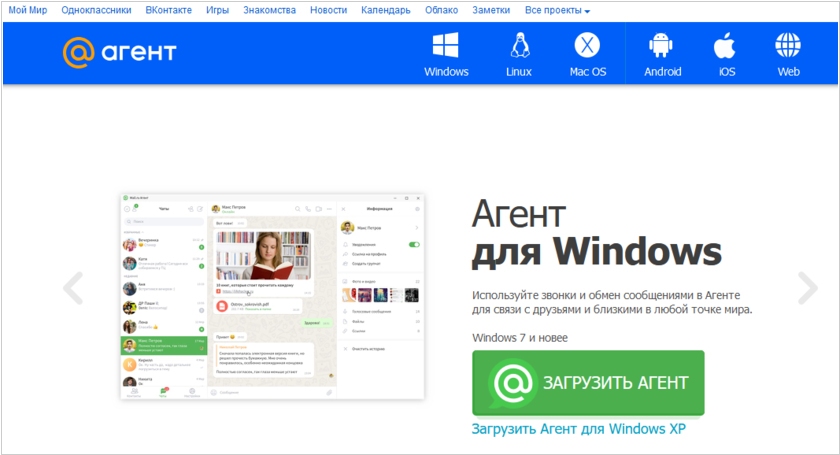Select the Windows platform icon
Viewport: 840px width, 455px height.
tap(446, 45)
